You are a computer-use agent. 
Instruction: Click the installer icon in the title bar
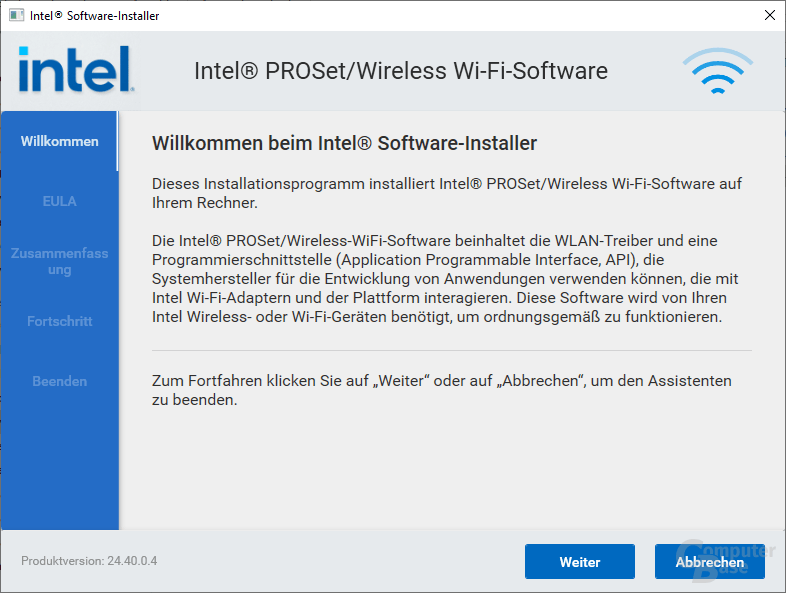(x=16, y=16)
